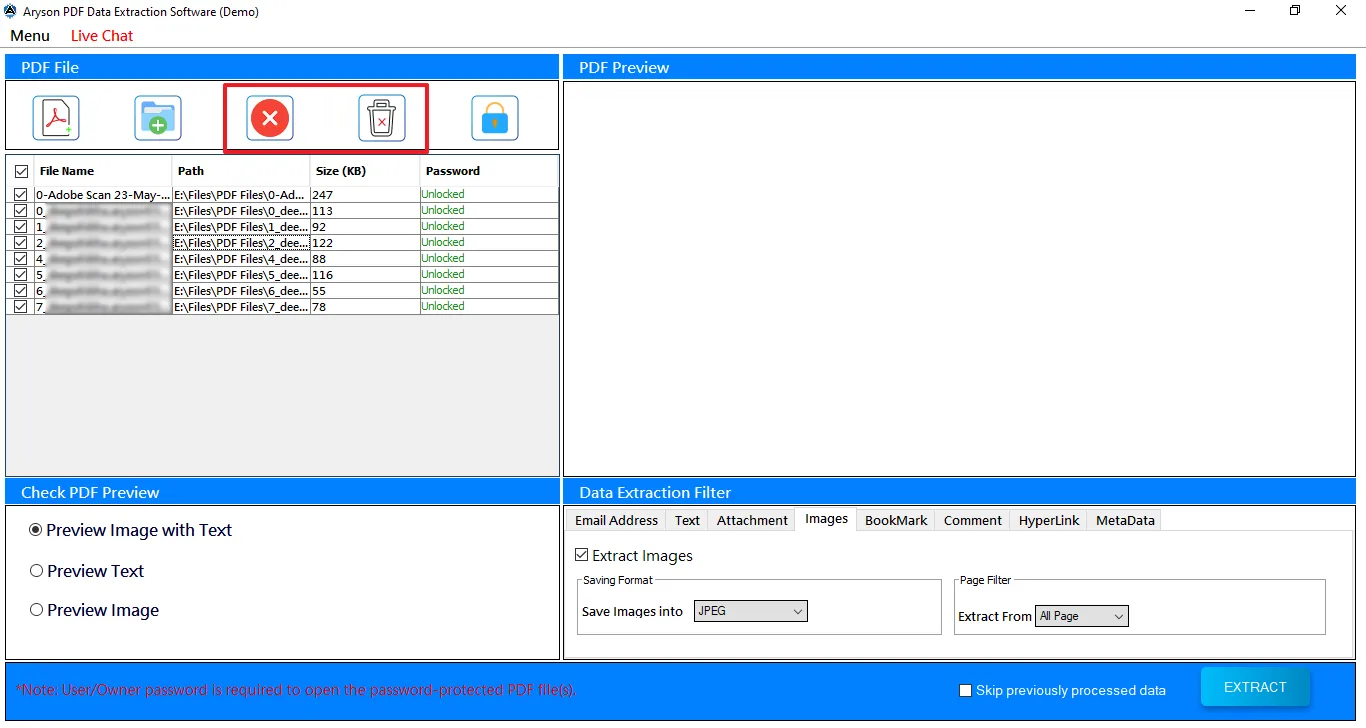Click the Path column header
The height and width of the screenshot is (728, 1366).
pos(241,171)
